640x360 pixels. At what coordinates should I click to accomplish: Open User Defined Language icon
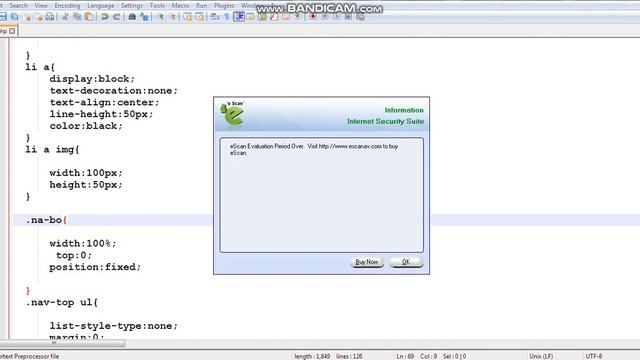coord(250,17)
